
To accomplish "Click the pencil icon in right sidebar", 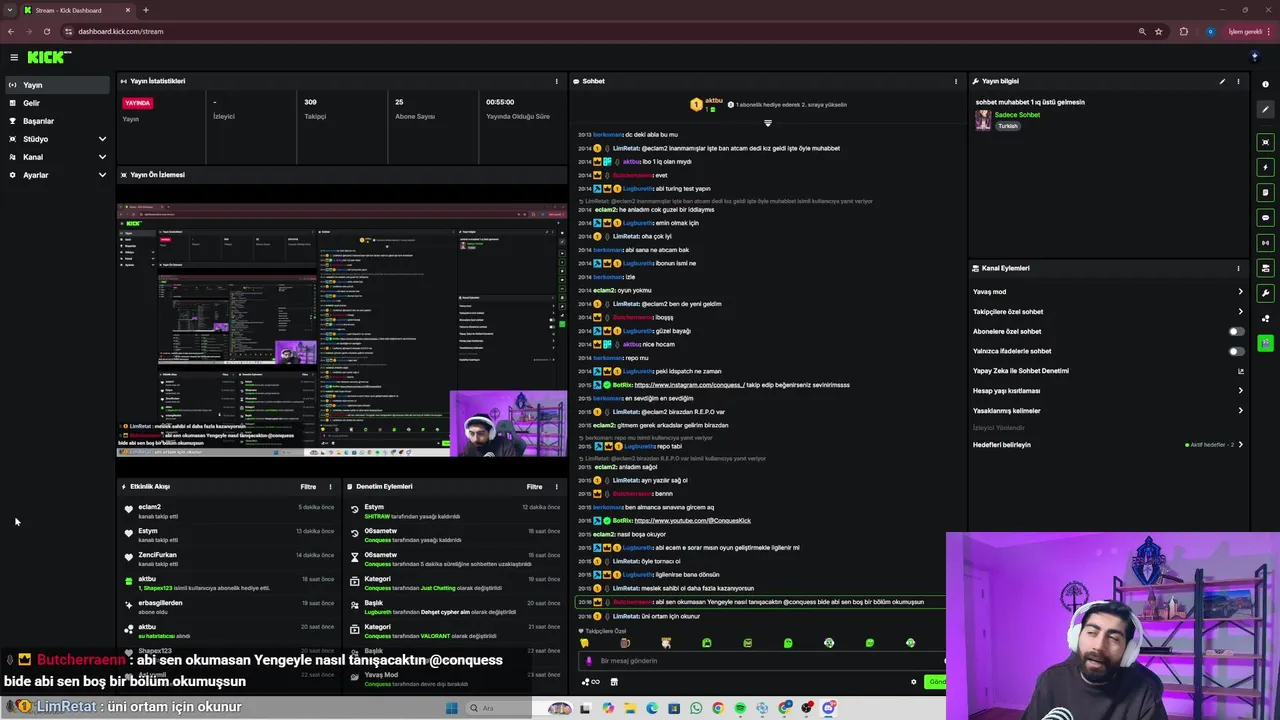I will pos(1265,110).
